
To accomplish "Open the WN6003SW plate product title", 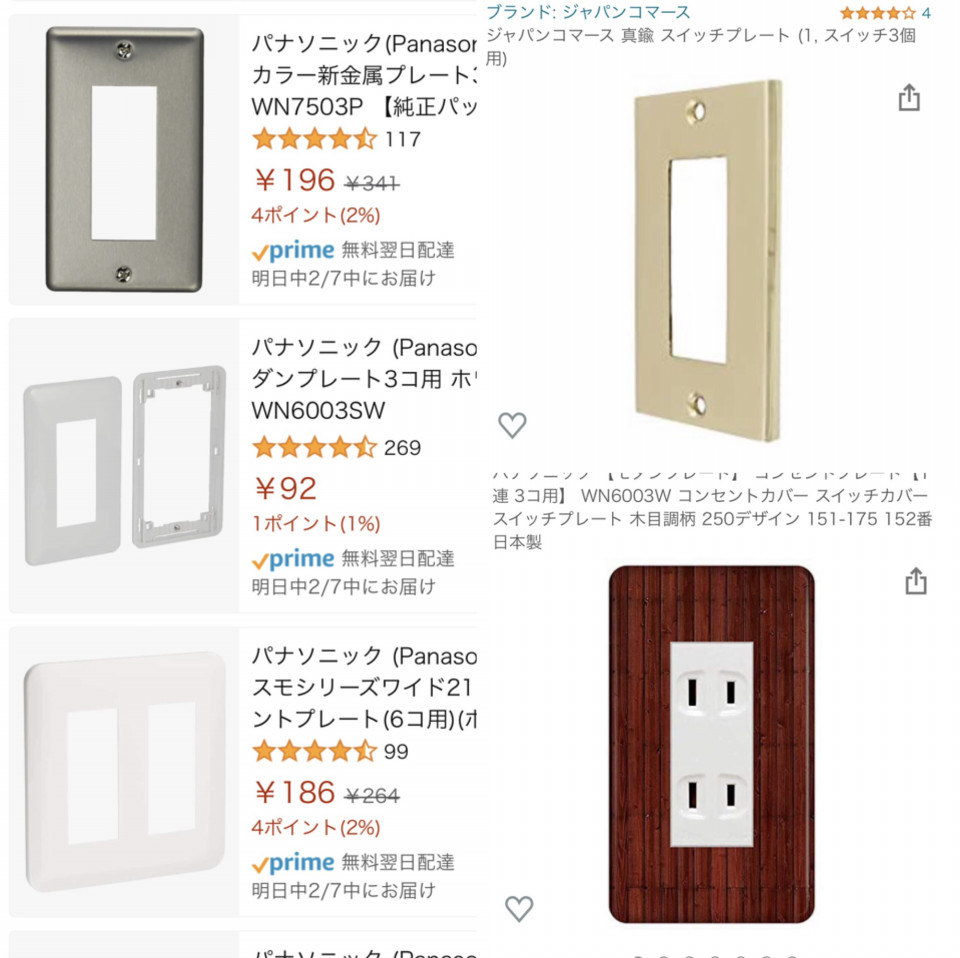I will 364,379.
